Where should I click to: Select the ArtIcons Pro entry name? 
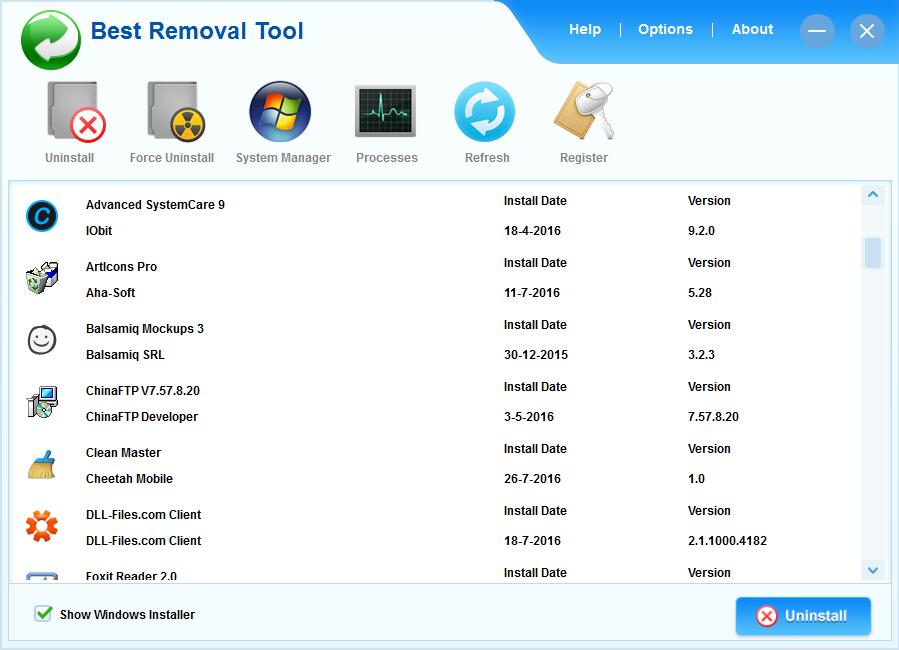point(122,267)
